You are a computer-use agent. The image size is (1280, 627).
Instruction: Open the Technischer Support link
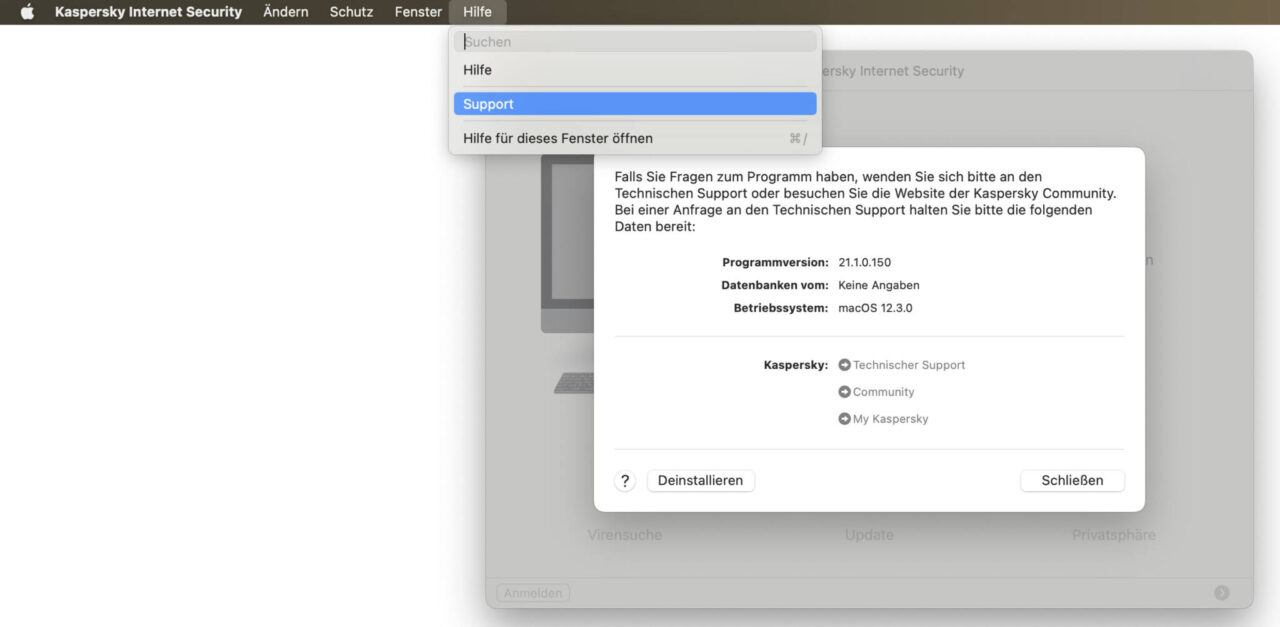tap(908, 365)
